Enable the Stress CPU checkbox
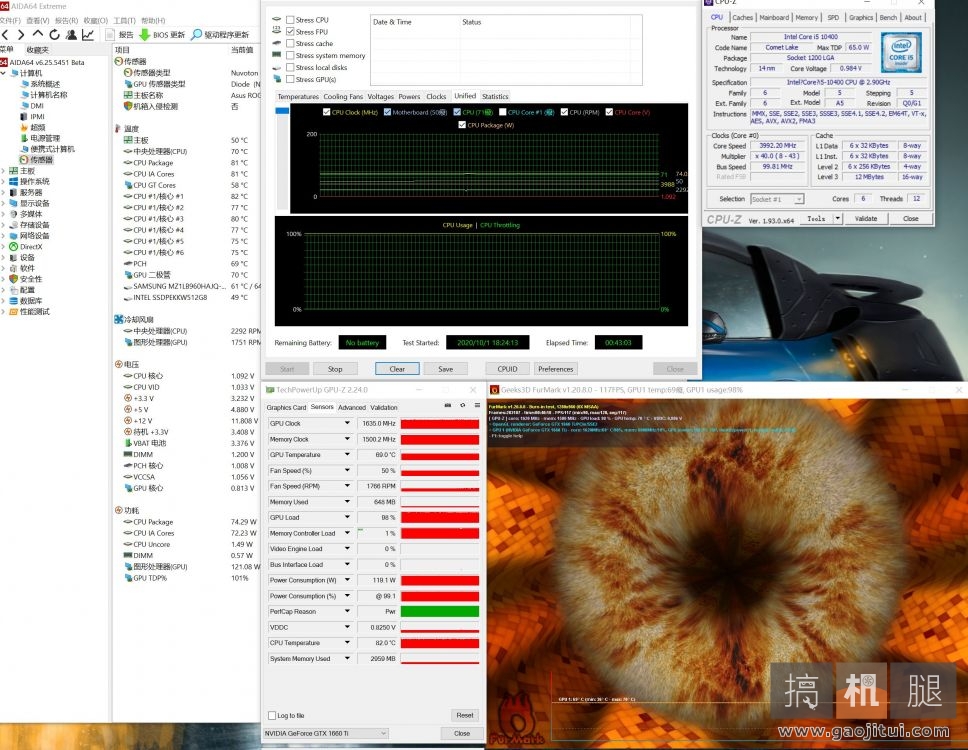Image resolution: width=968 pixels, height=750 pixels. point(290,20)
